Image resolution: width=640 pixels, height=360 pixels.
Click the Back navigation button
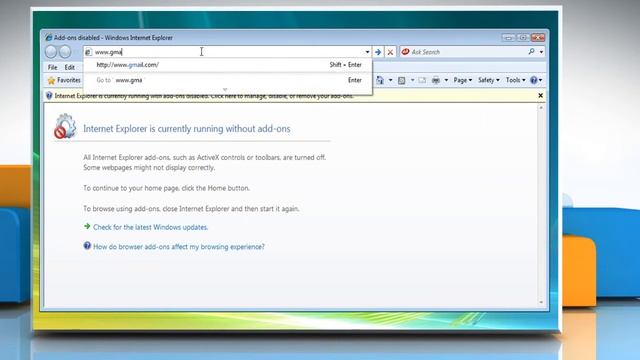51,52
